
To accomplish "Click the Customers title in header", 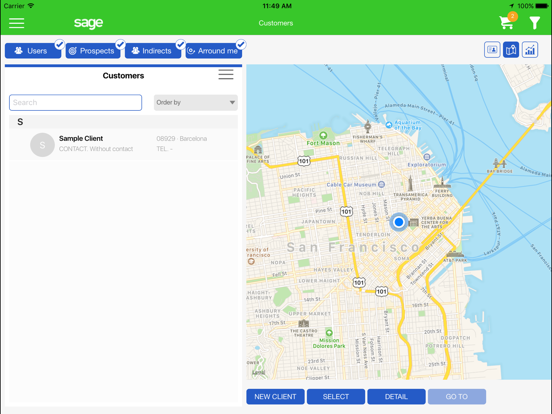I will pyautogui.click(x=276, y=23).
